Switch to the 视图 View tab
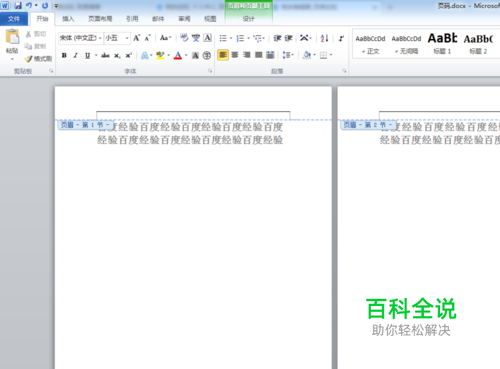 click(210, 19)
